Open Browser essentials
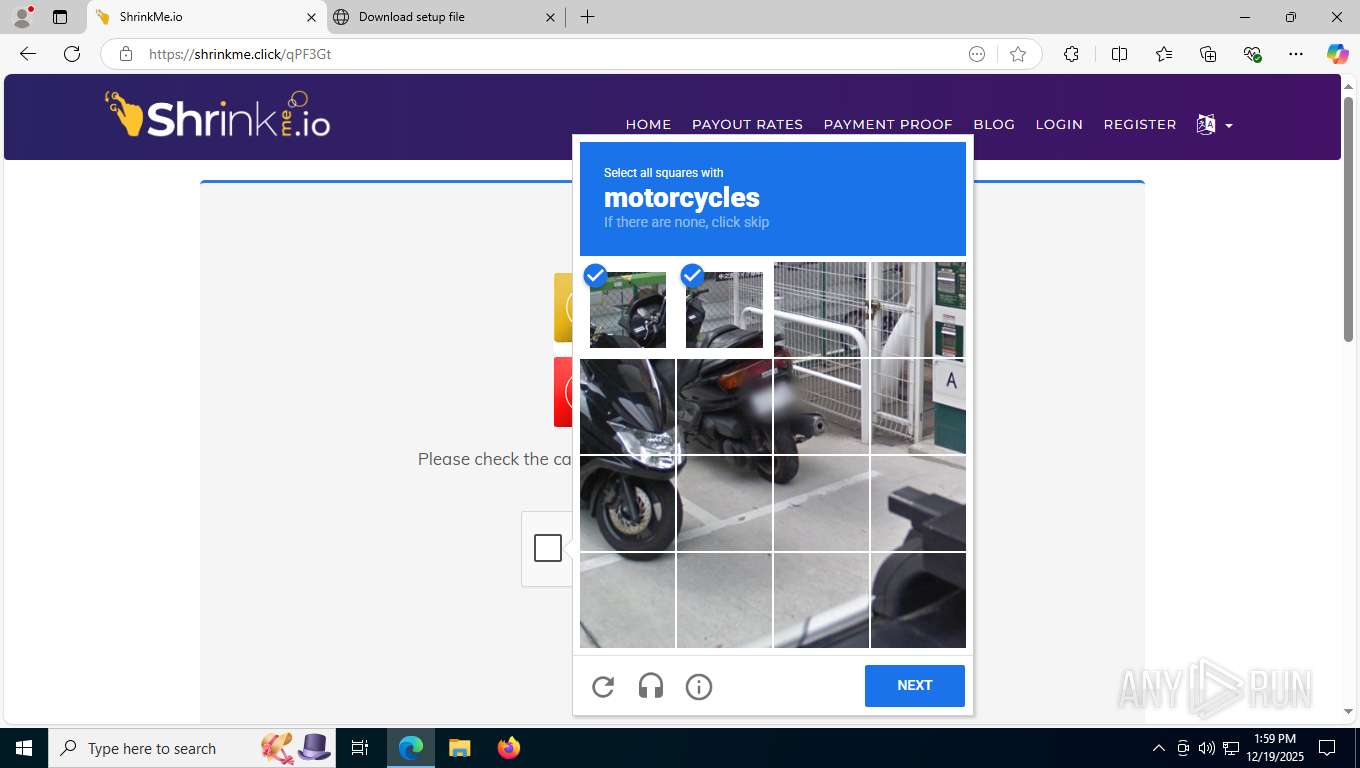The image size is (1360, 768). coord(1252,54)
